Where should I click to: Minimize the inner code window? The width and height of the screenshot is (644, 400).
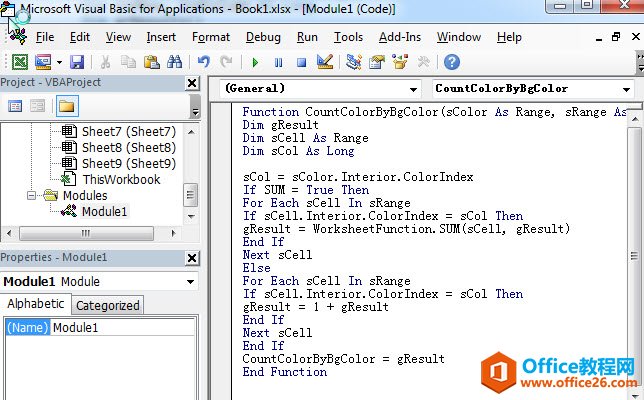[x=599, y=38]
